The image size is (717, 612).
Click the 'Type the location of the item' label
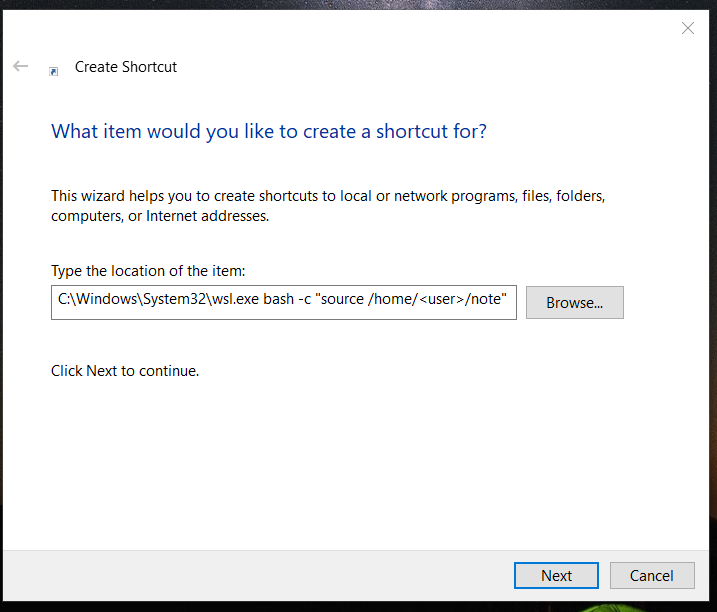pyautogui.click(x=147, y=271)
